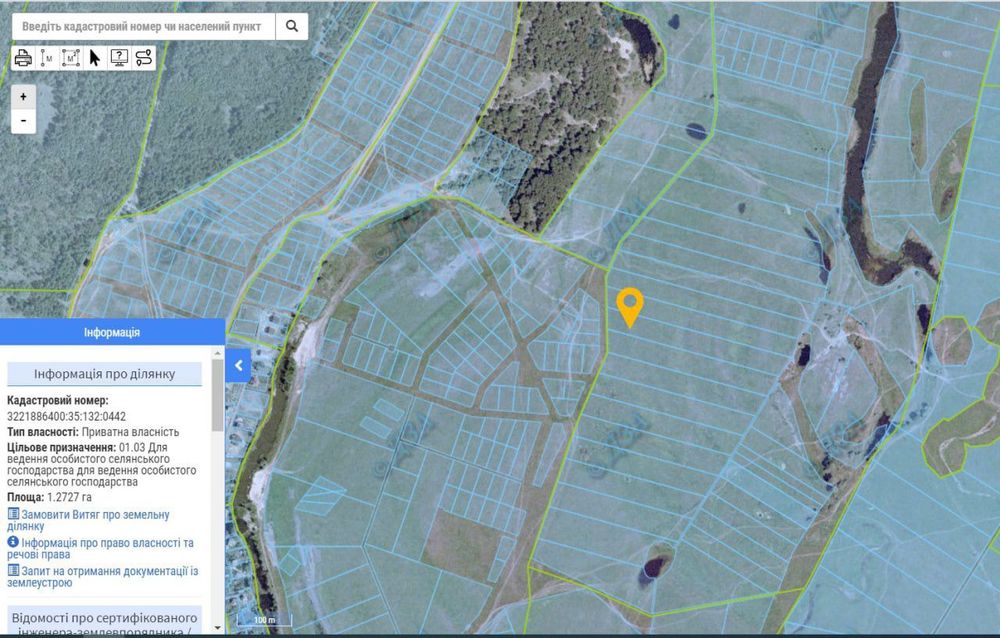Select cadastral number 3221886400:35:132:0442 text

coord(66,417)
